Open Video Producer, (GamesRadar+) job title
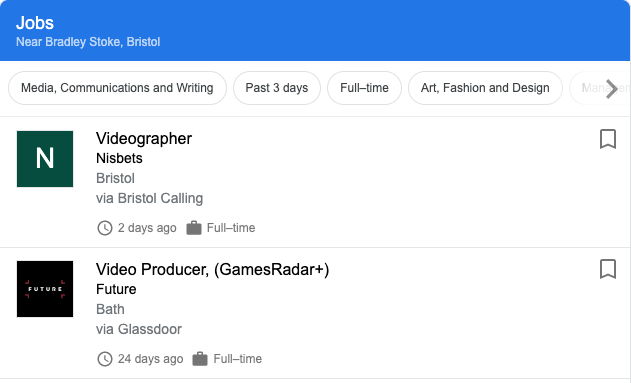 point(212,270)
